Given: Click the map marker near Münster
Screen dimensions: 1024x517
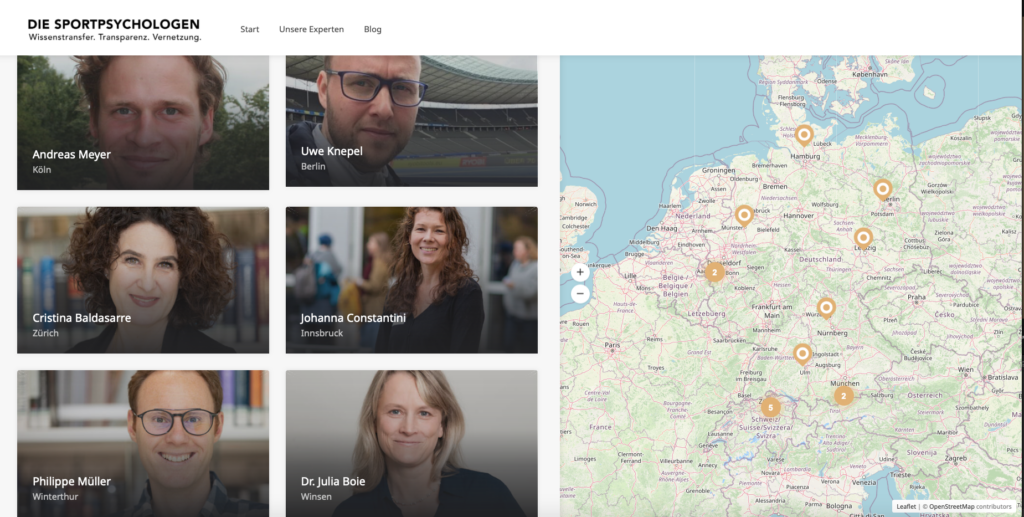Looking at the screenshot, I should (744, 214).
